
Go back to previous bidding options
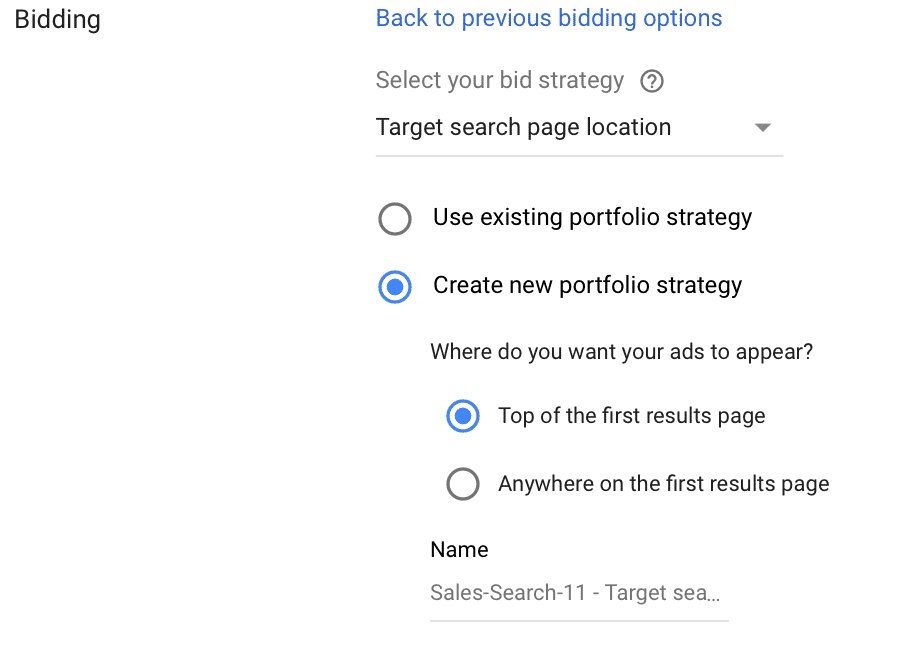tap(549, 18)
